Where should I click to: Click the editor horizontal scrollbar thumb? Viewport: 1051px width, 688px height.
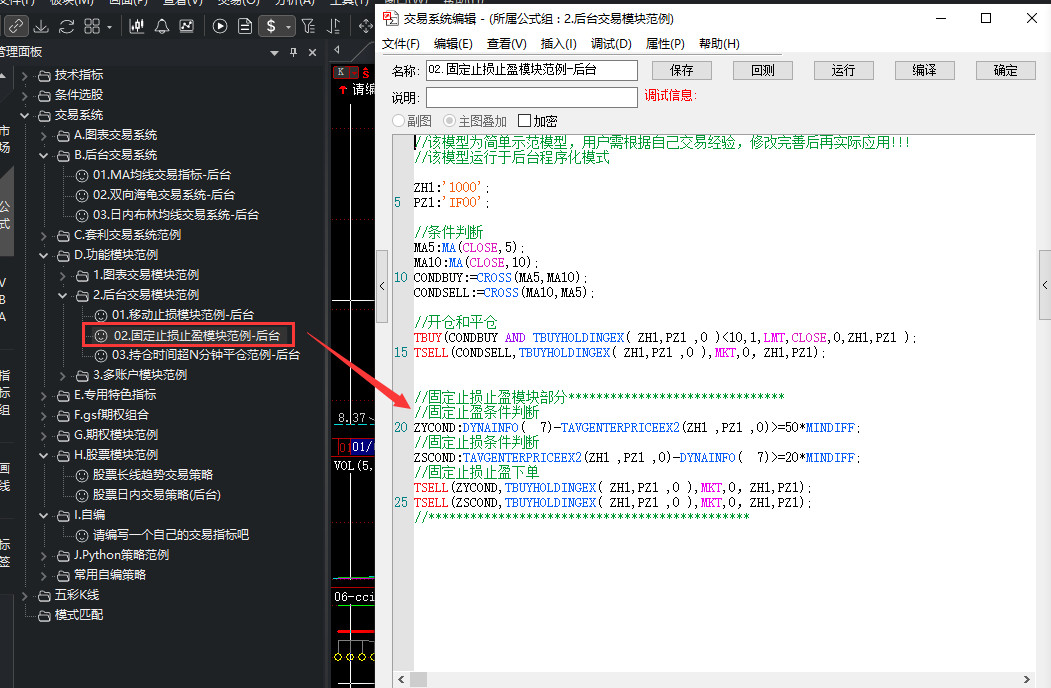tap(418, 679)
